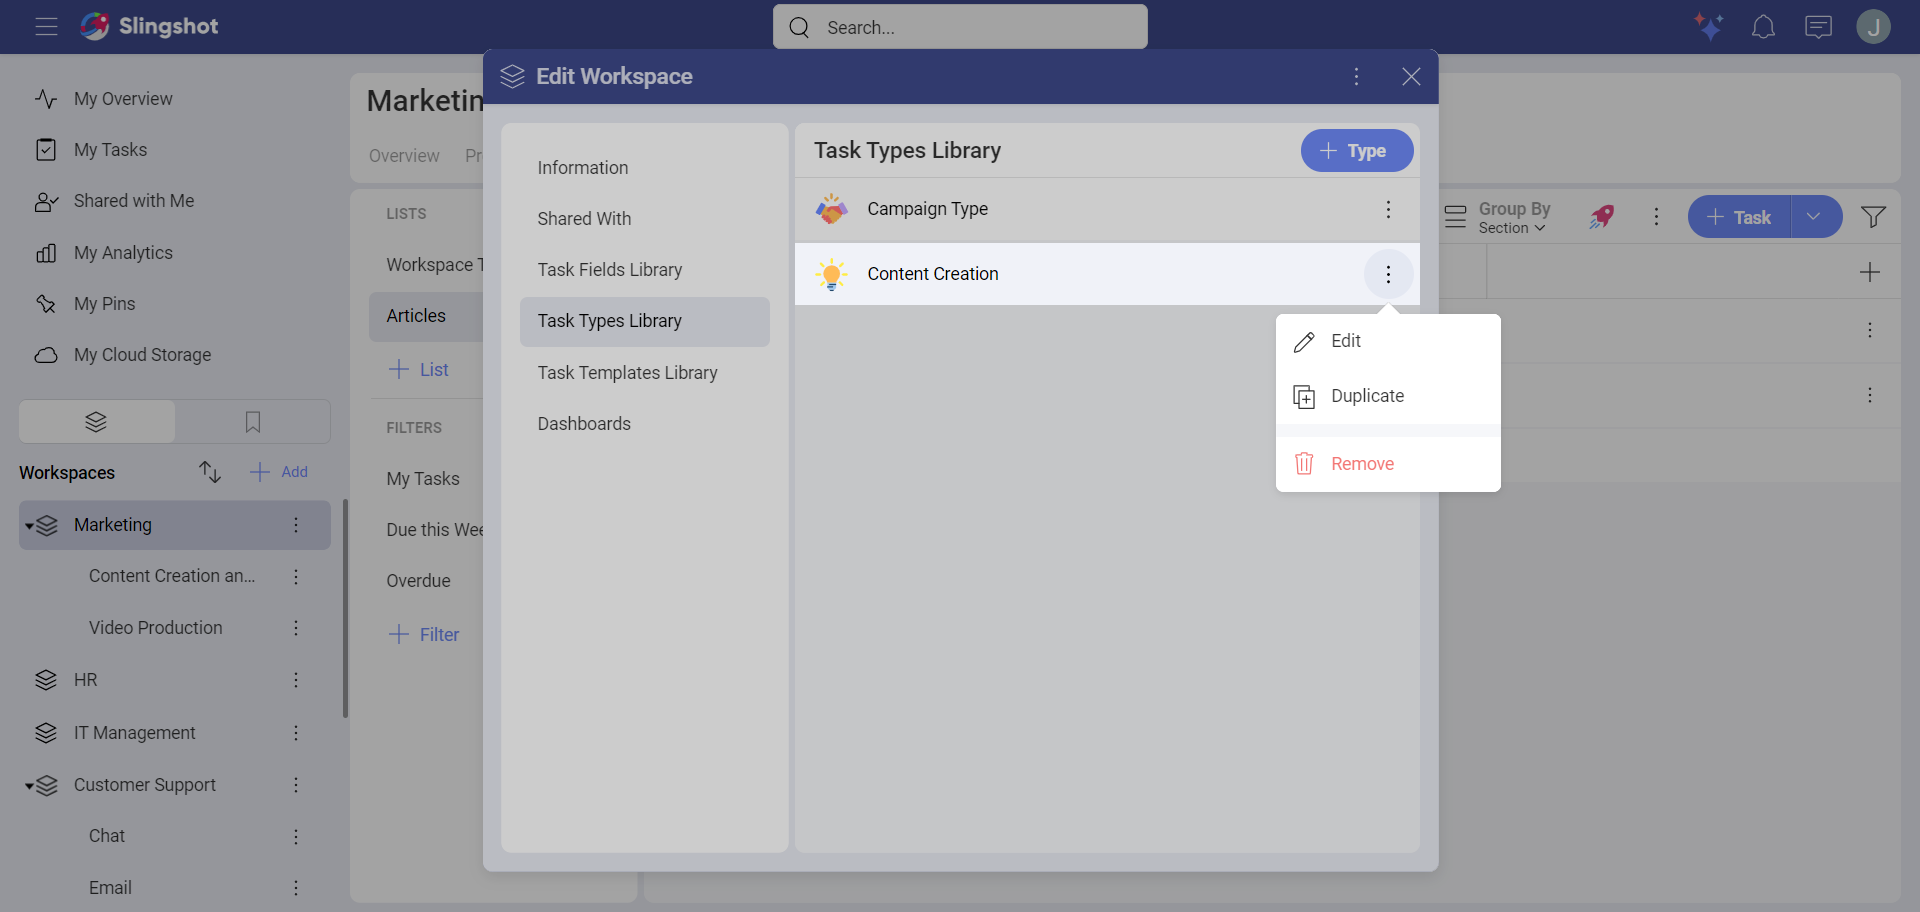Open Marketing workspace options menu

click(296, 525)
